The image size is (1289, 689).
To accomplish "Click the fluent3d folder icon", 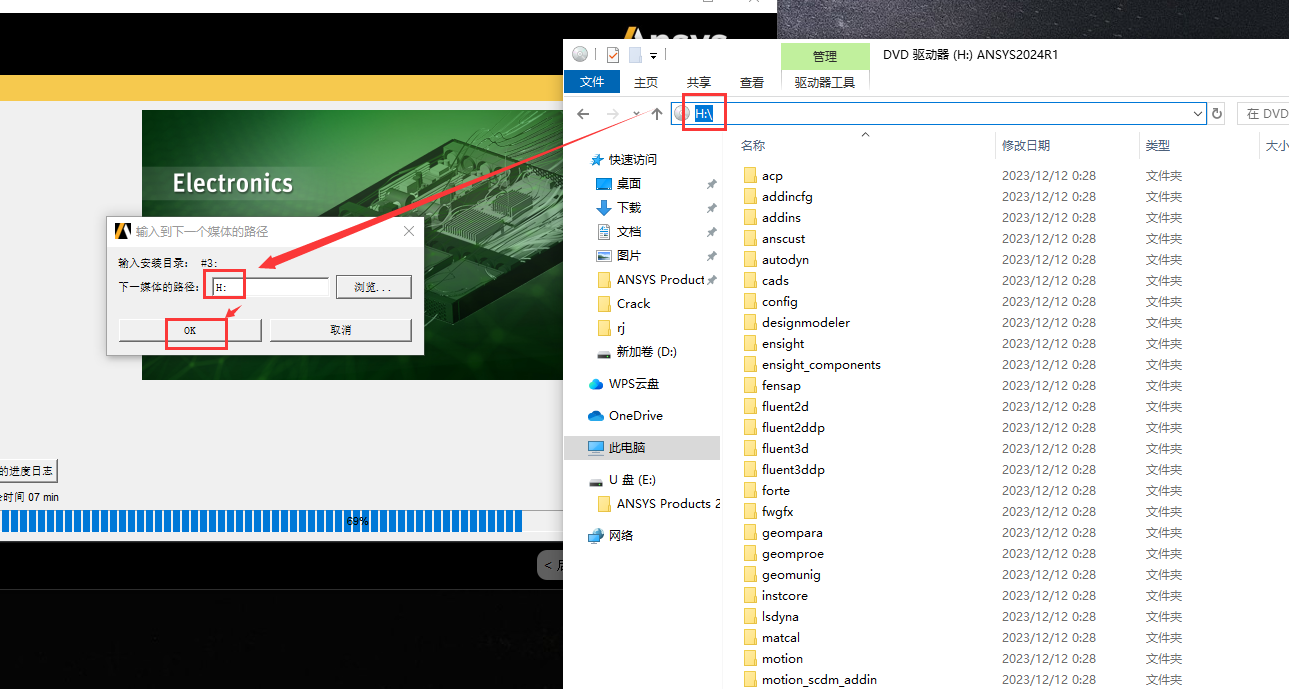I will coord(751,449).
